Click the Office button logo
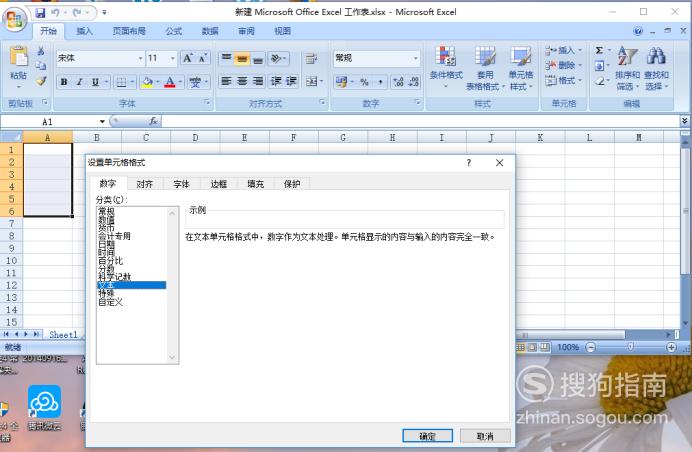Screen dimensions: 692x452 15,19
